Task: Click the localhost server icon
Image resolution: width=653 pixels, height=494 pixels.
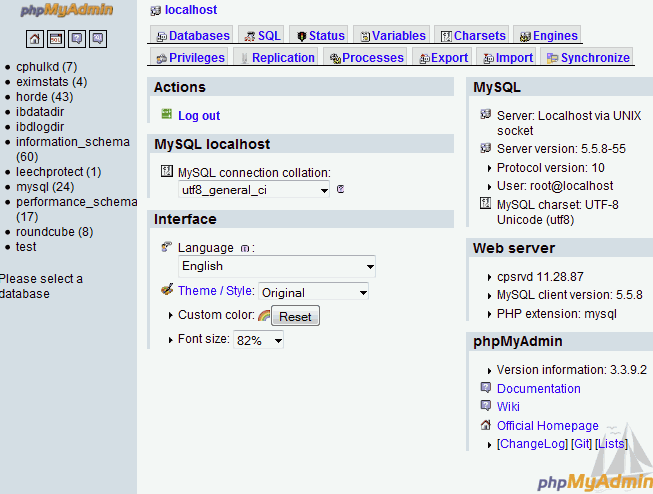Action: 156,11
